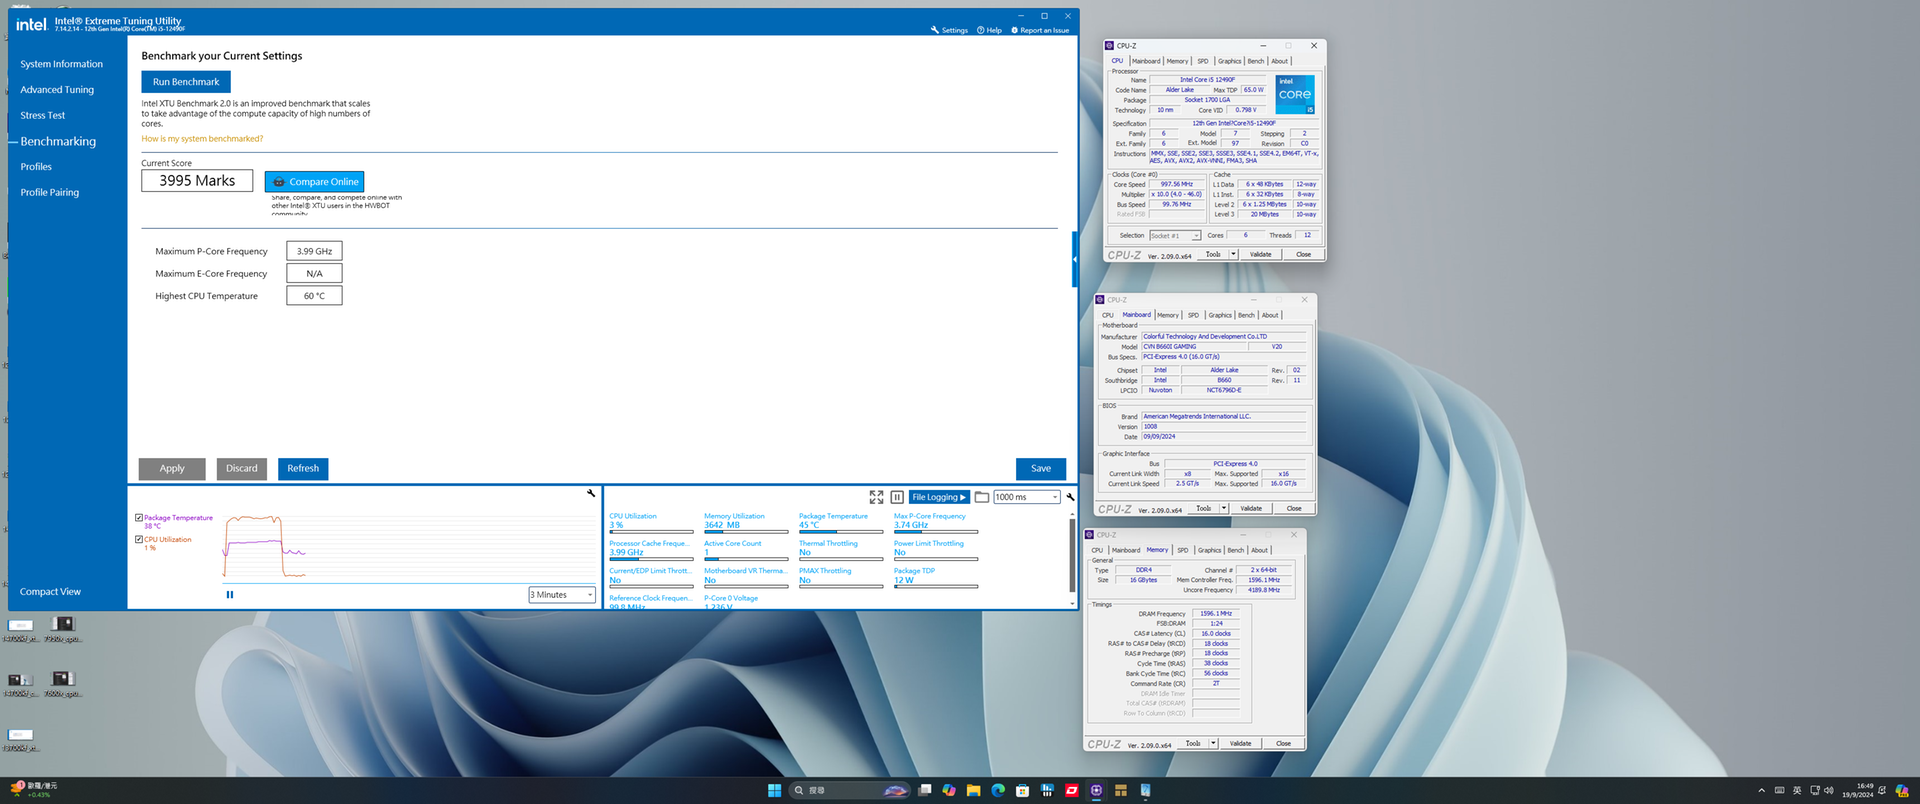
Task: Click the Package Temperature progress bar
Action: 841,532
